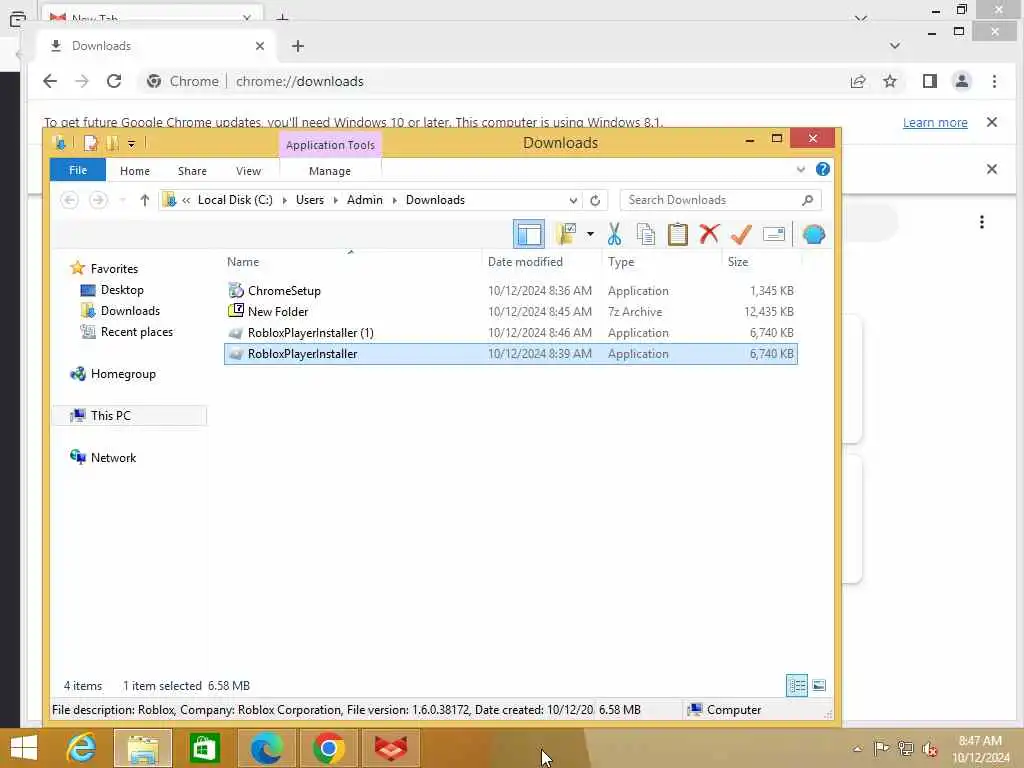Screen dimensions: 1024x768
Task: Click new folder icon in quick access toolbar
Action: [x=112, y=143]
